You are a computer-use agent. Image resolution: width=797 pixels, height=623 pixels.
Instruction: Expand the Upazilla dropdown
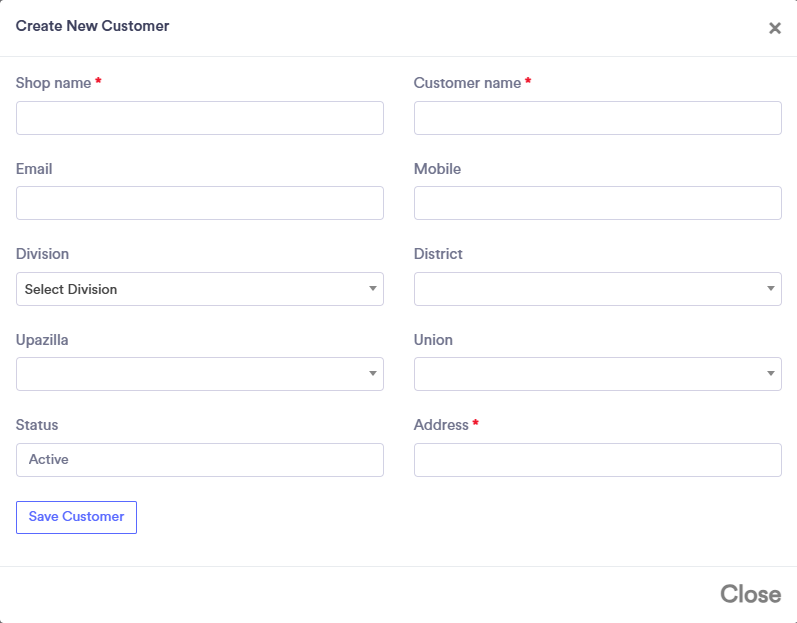[x=200, y=374]
